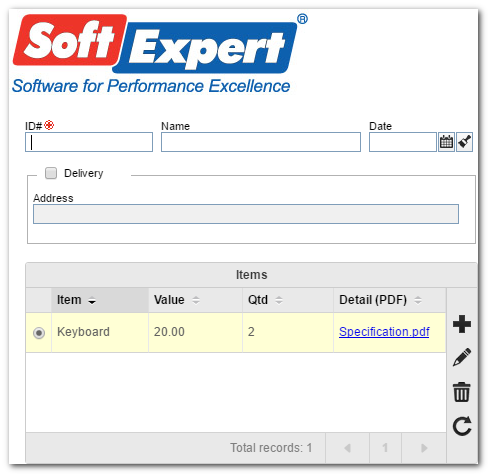The image size is (488, 474).
Task: Refresh the Items grid
Action: point(462,426)
